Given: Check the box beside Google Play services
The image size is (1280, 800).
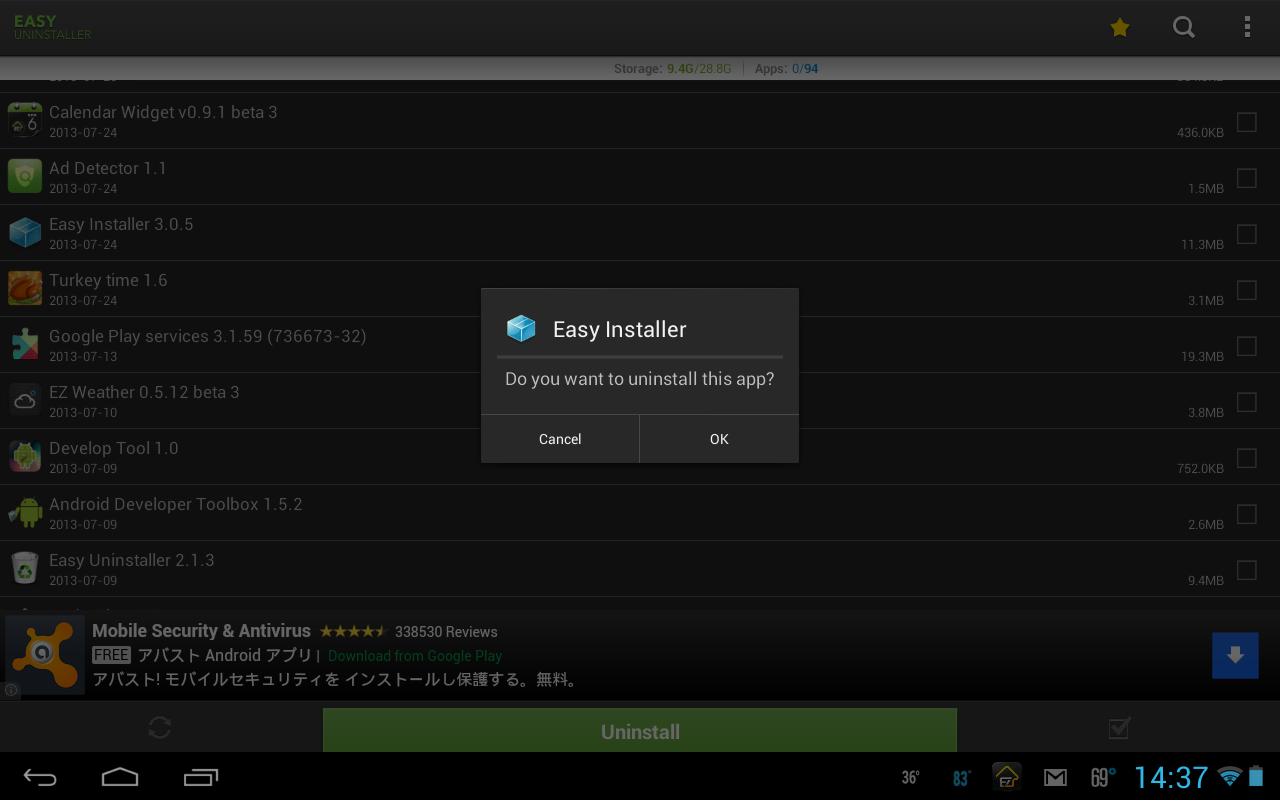Looking at the screenshot, I should pos(1247,346).
